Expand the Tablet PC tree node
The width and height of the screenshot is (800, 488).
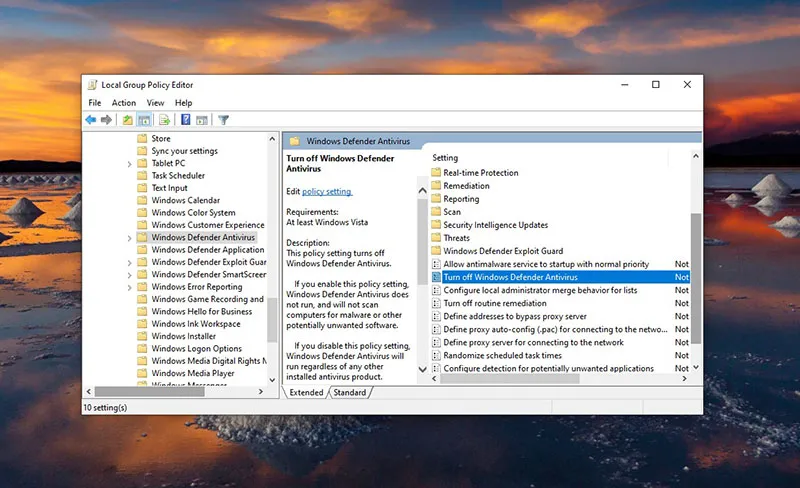(x=130, y=163)
